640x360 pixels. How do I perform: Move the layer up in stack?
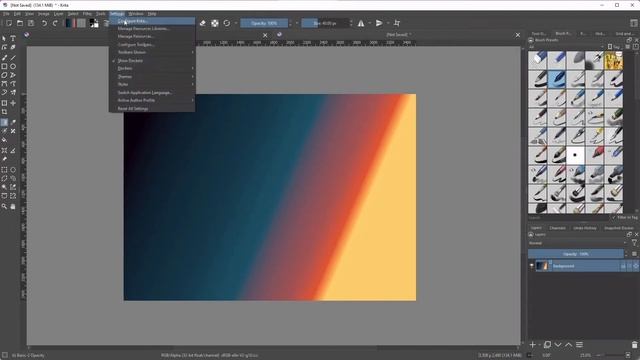(x=569, y=345)
